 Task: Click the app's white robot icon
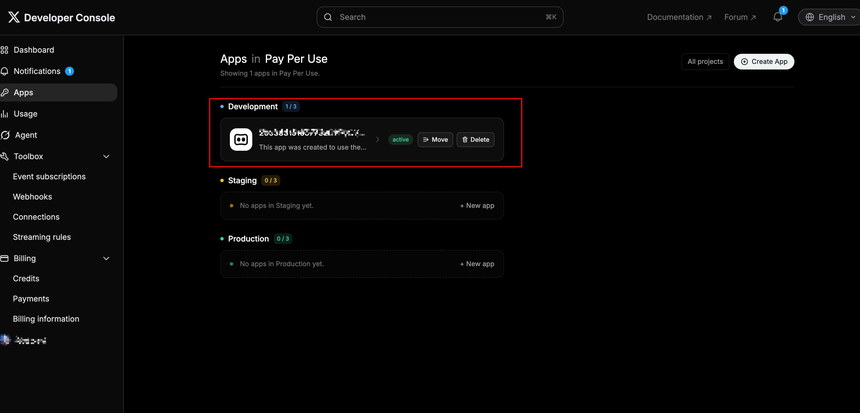pyautogui.click(x=241, y=139)
